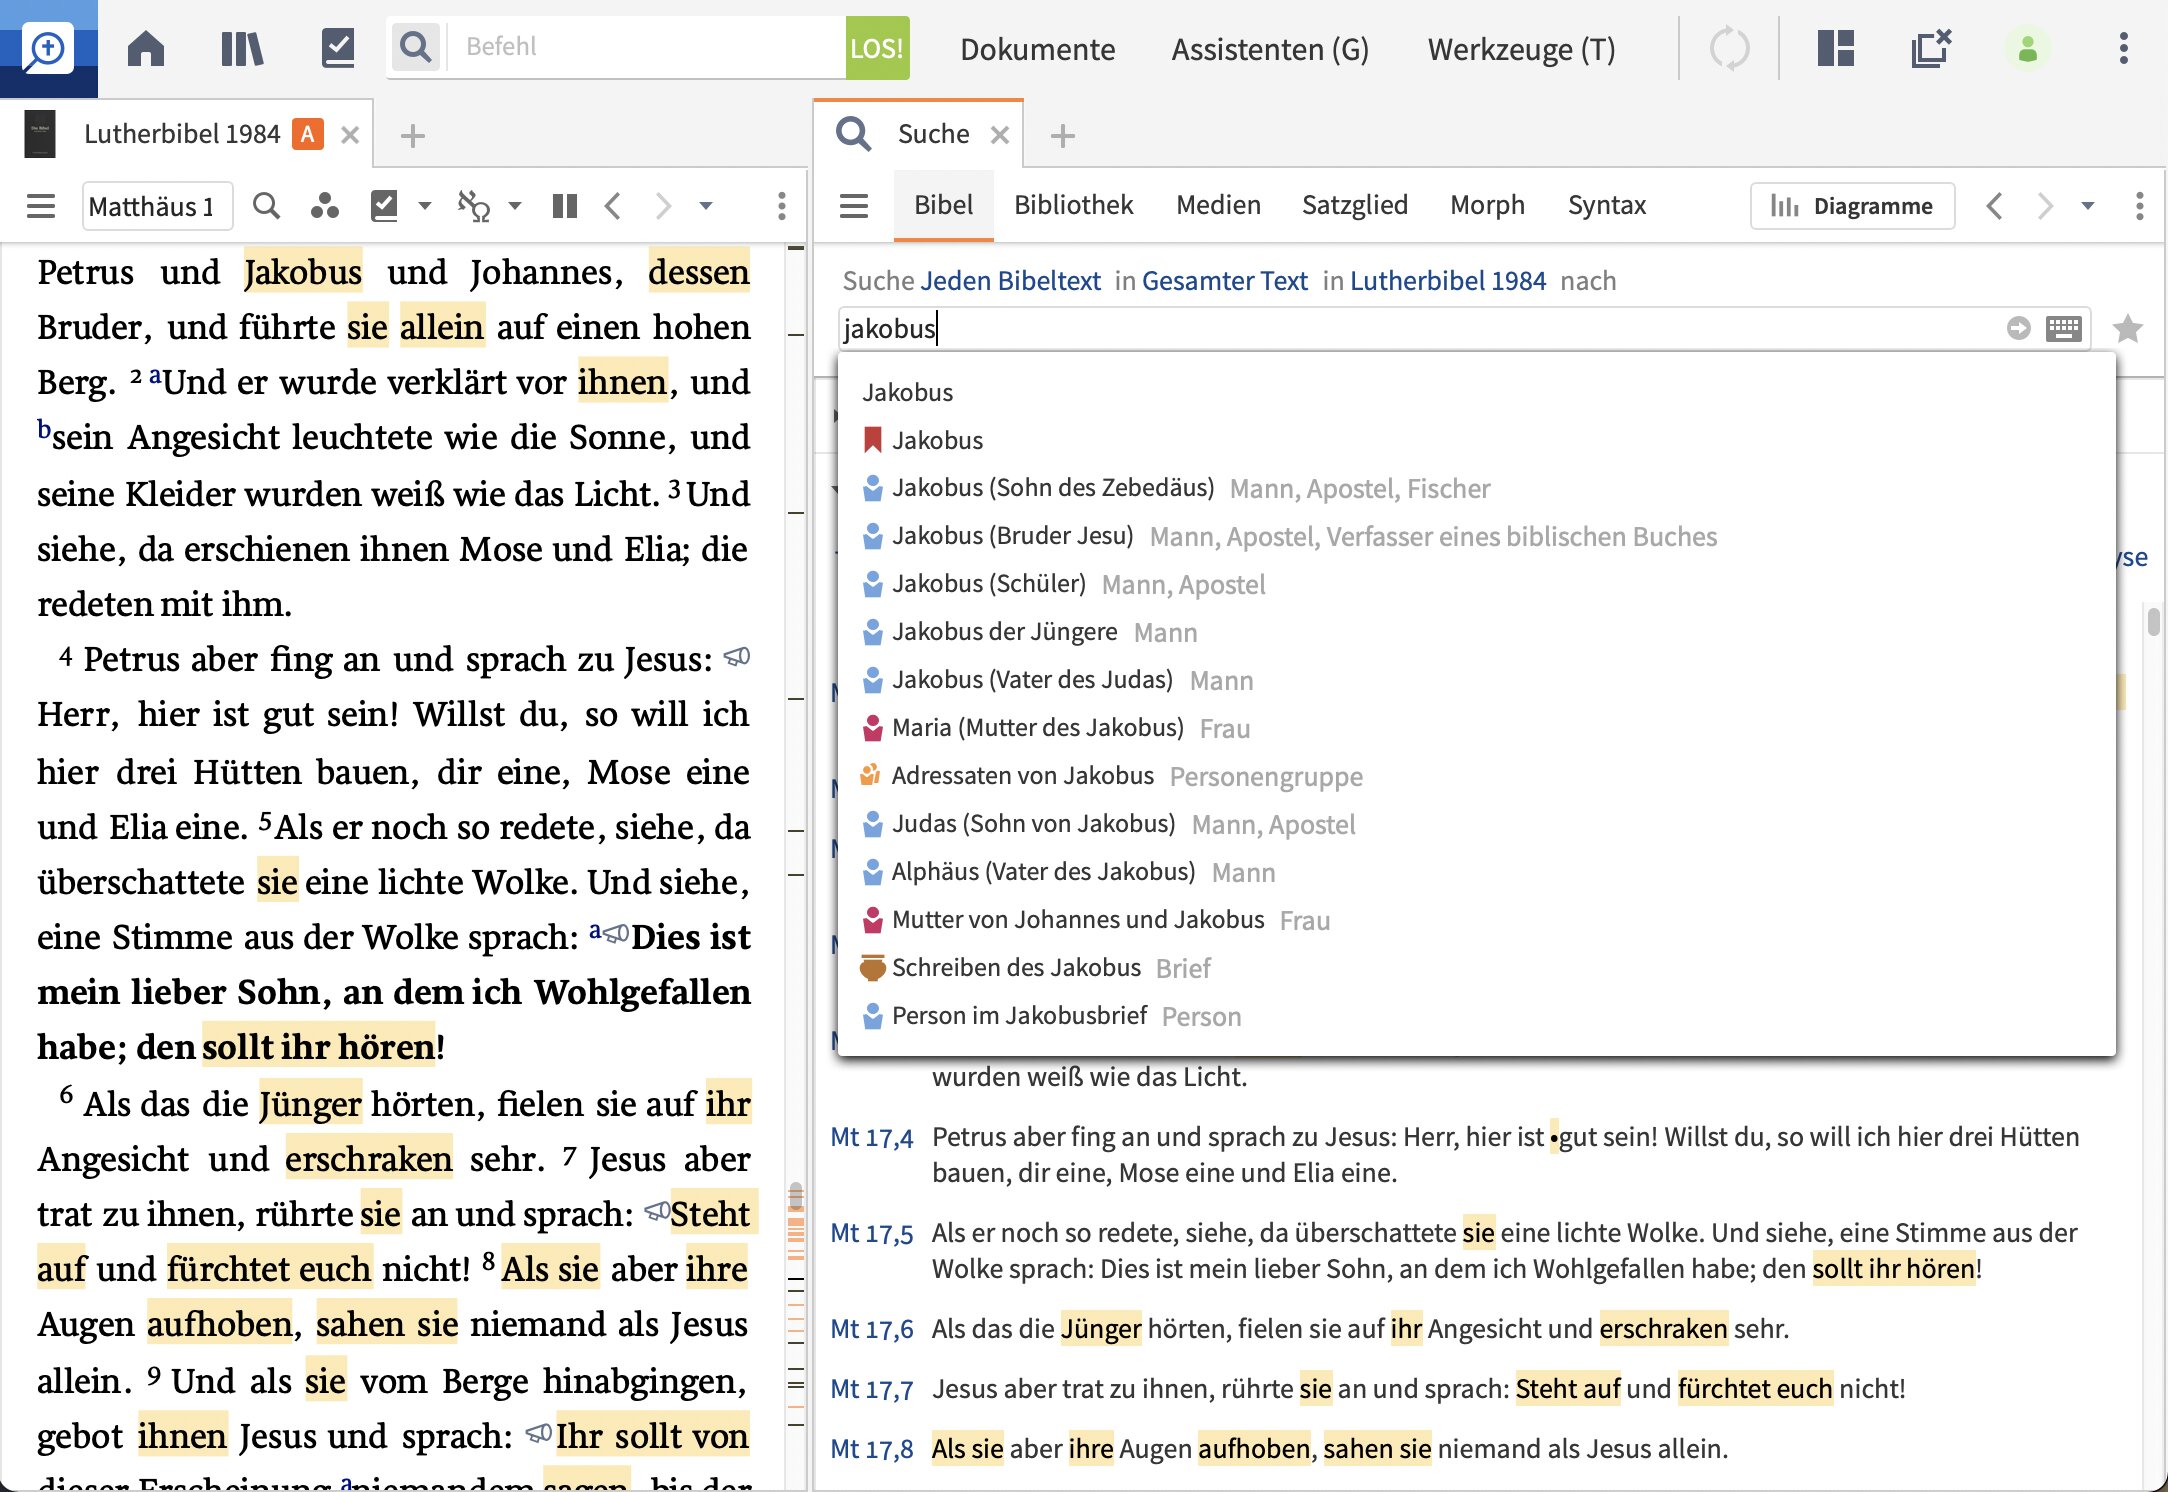Image resolution: width=2168 pixels, height=1492 pixels.
Task: Click the search results scrollbar thumb
Action: coord(2153,620)
